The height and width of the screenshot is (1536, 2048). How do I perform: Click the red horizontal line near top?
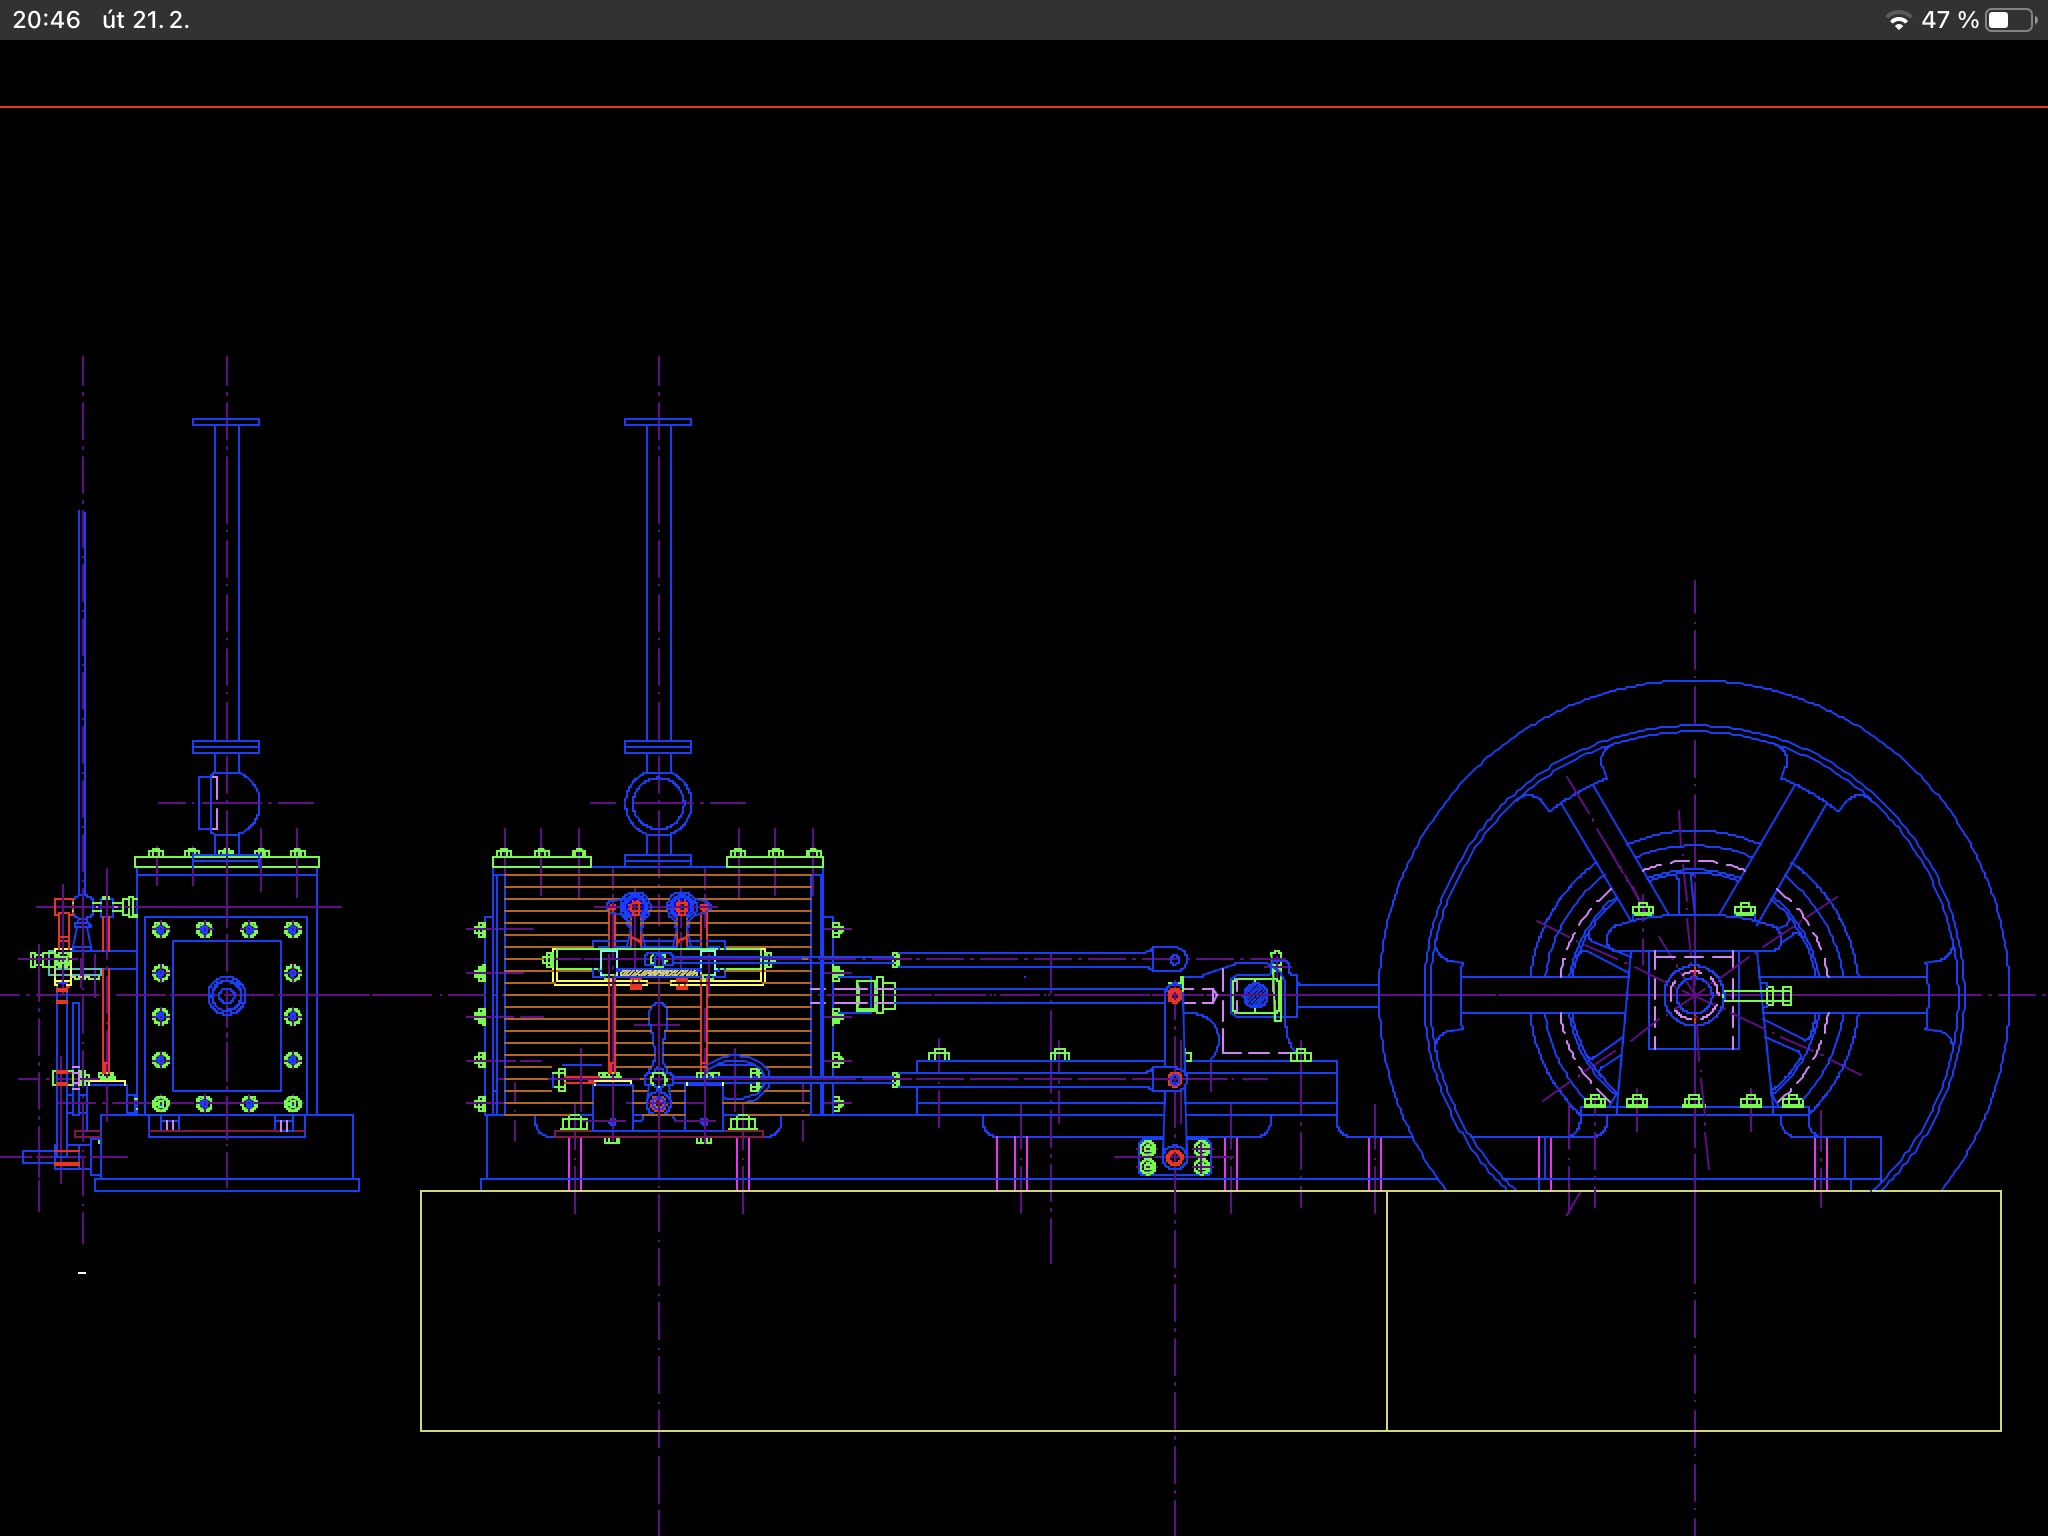pos(1024,106)
